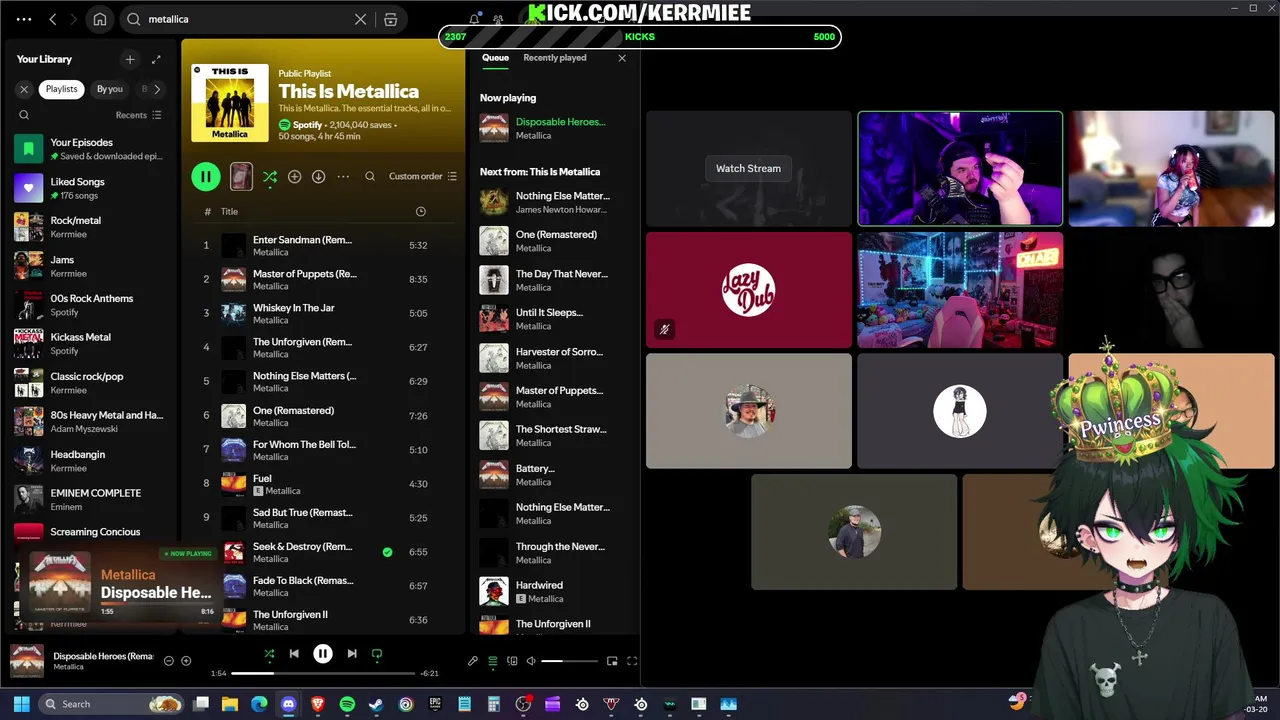This screenshot has height=720, width=1280.
Task: Toggle the By you filter chip
Action: point(110,89)
